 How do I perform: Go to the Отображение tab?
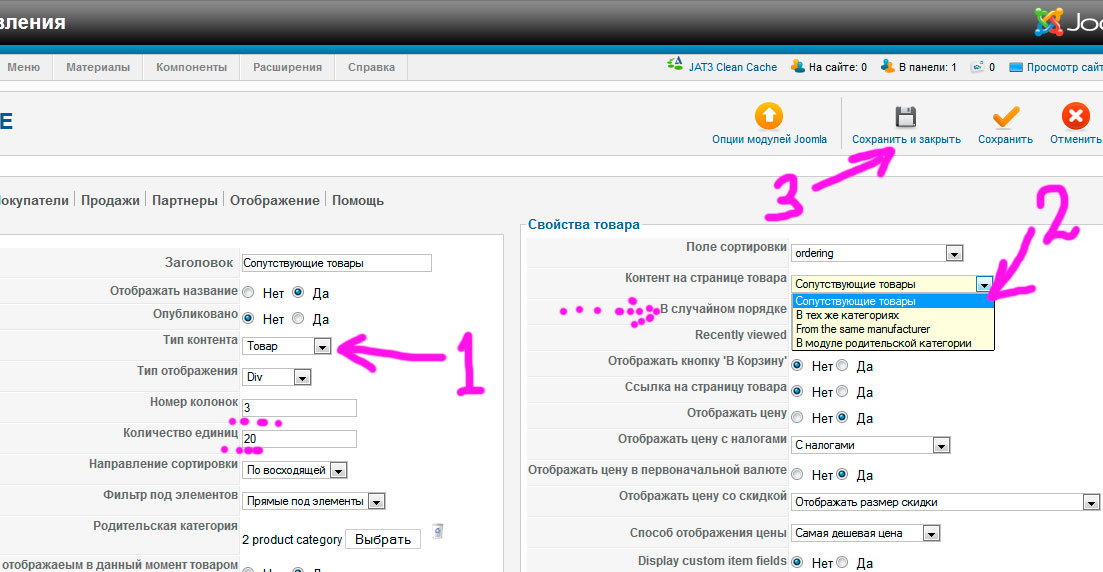coord(274,201)
